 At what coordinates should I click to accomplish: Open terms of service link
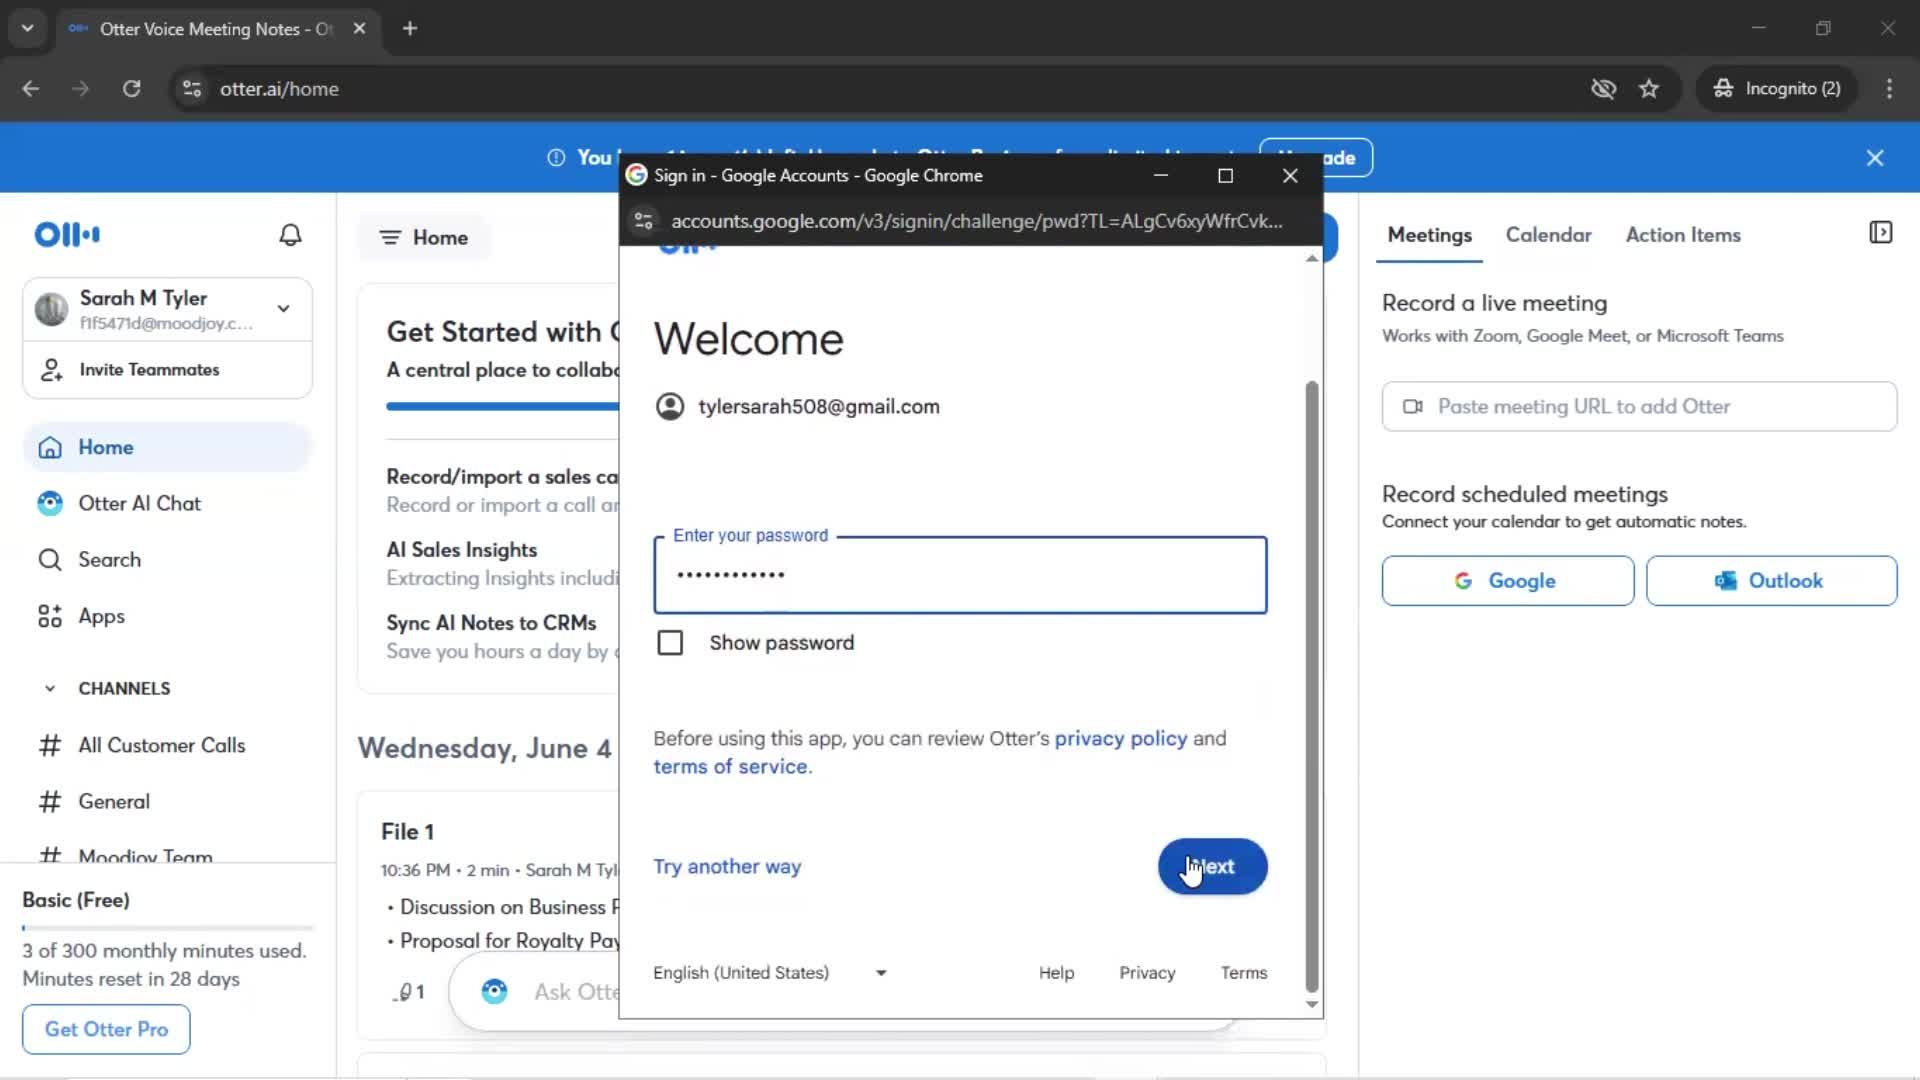731,767
